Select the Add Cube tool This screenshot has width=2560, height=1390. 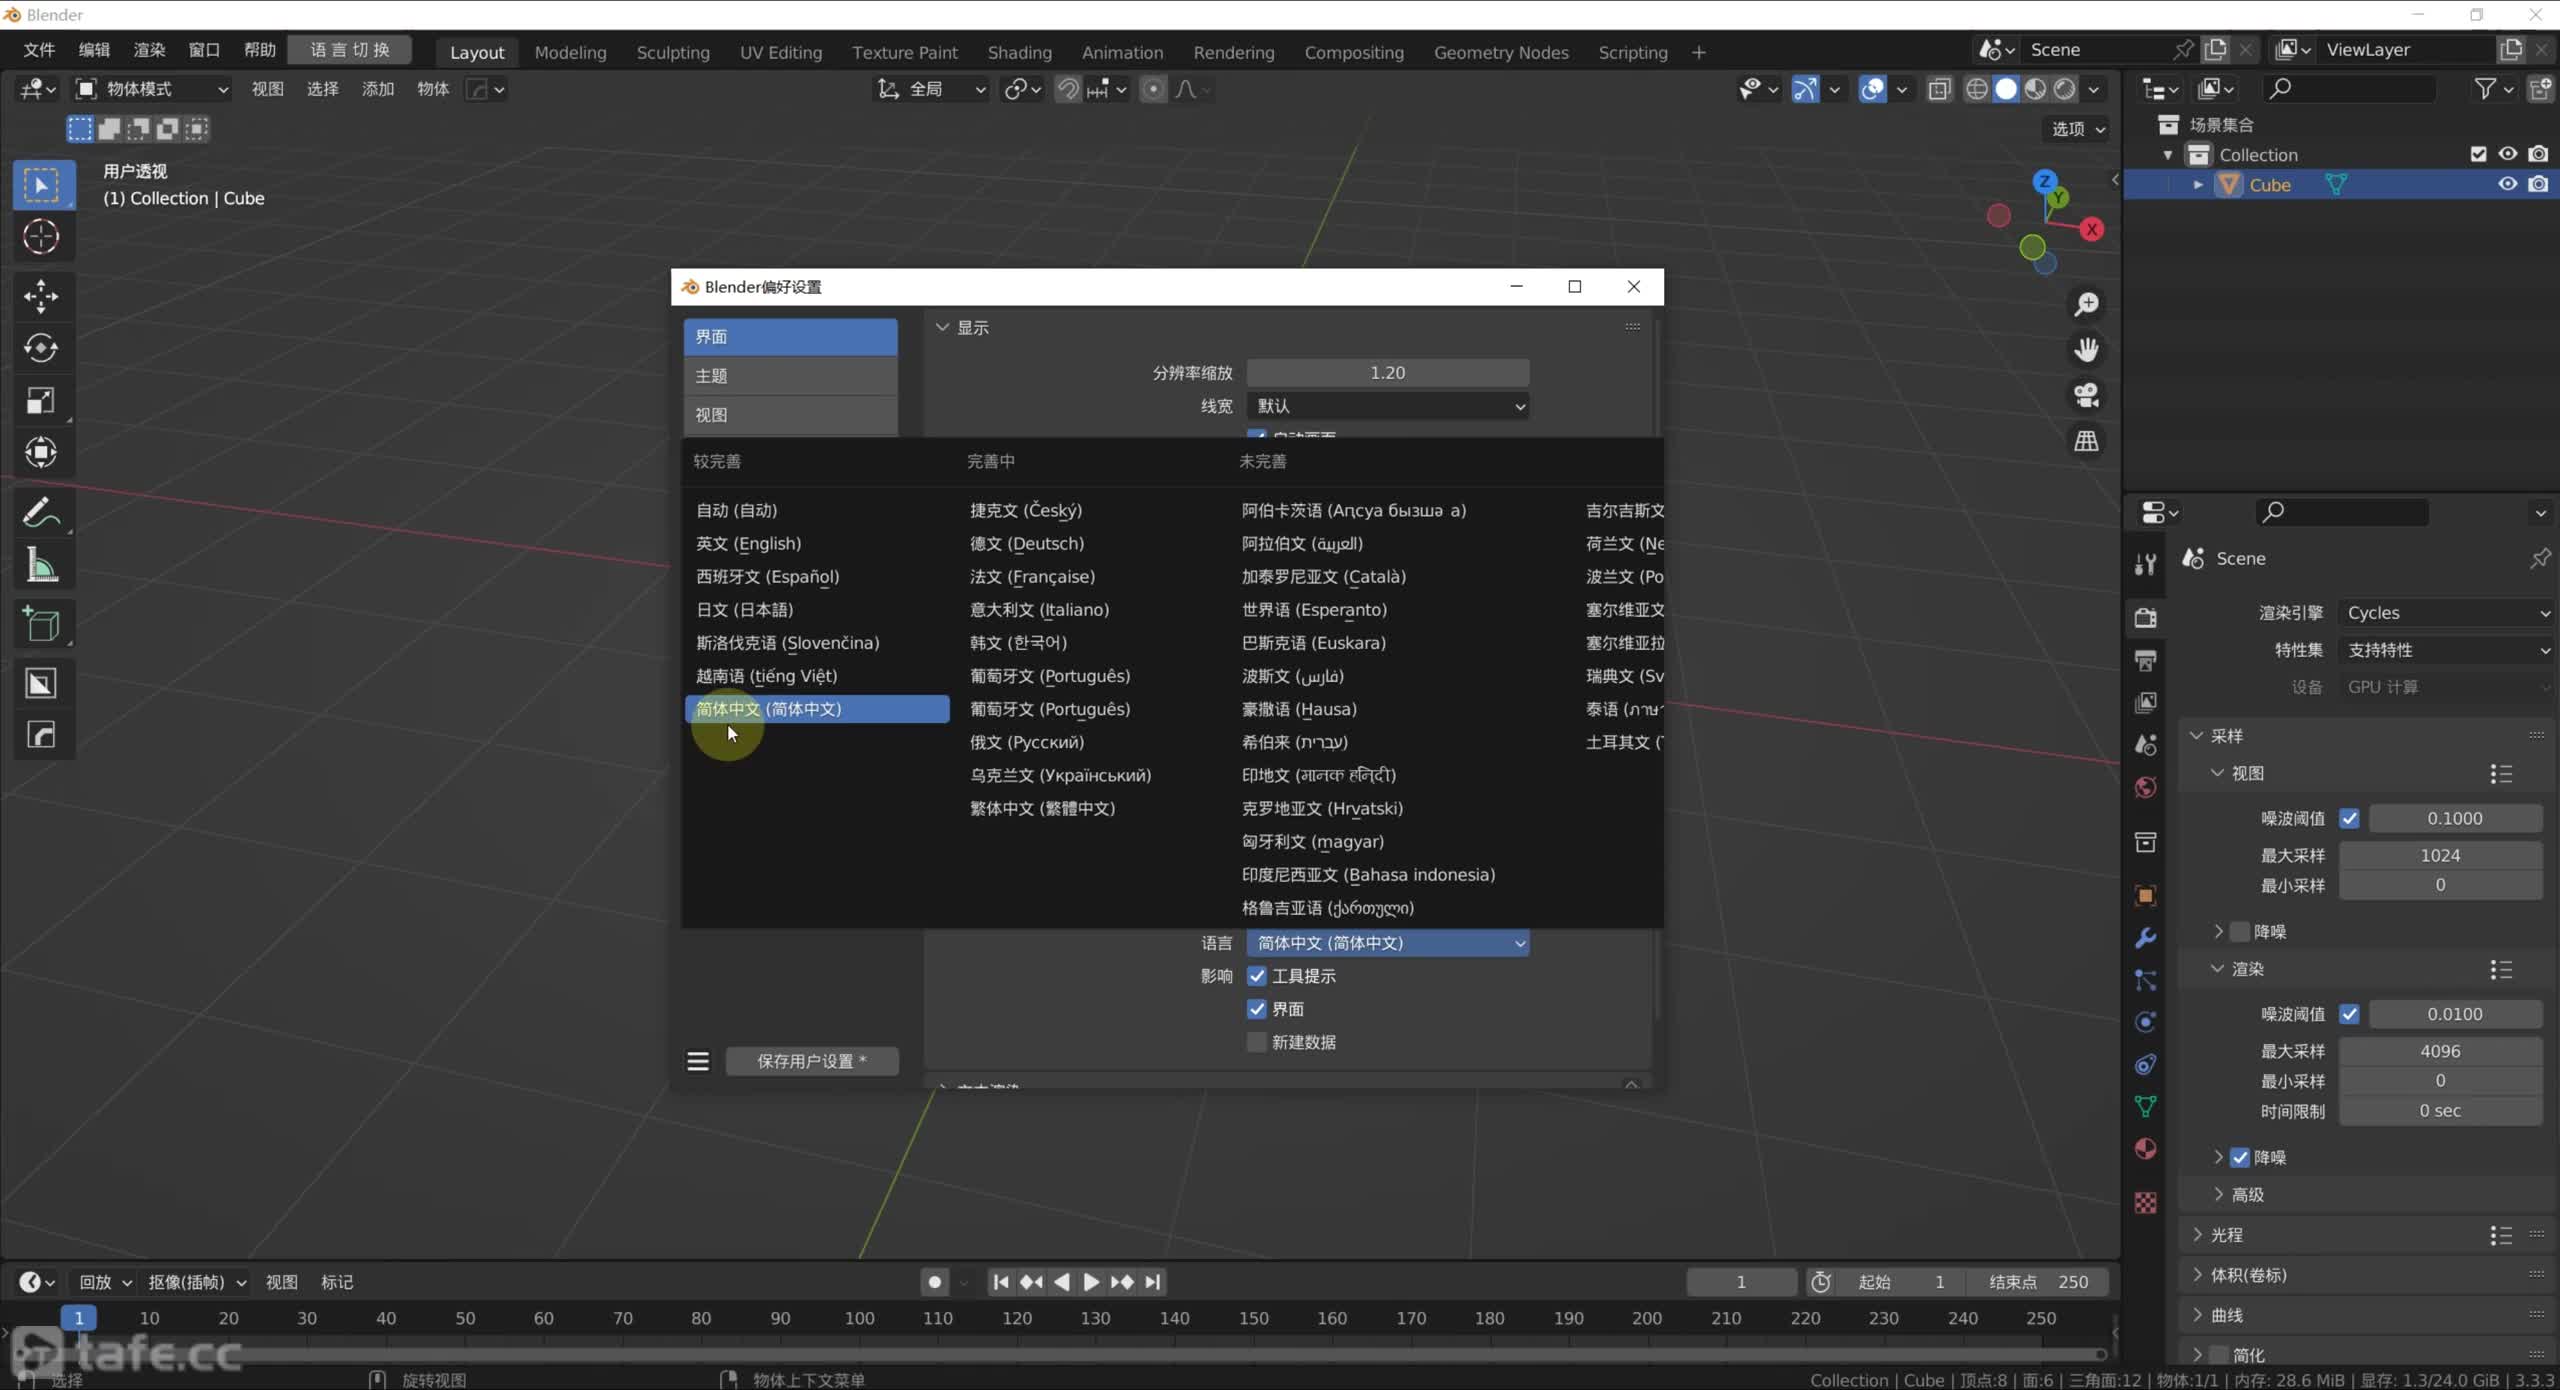pyautogui.click(x=41, y=625)
